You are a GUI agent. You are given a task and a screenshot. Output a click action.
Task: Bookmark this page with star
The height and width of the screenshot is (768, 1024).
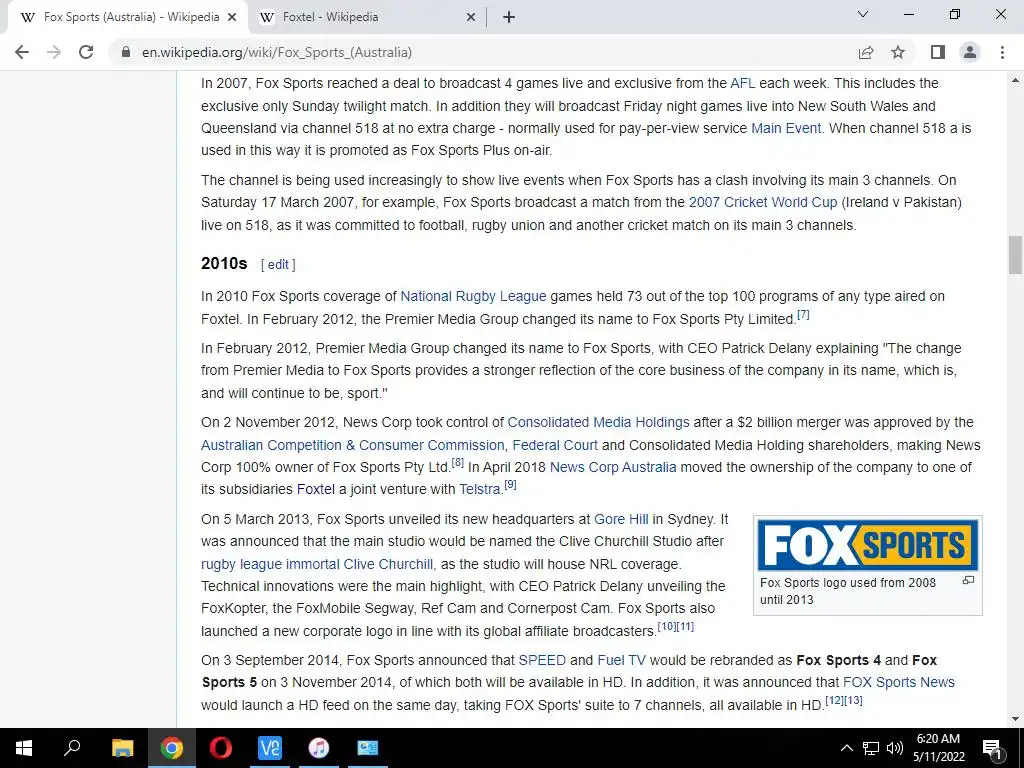pyautogui.click(x=898, y=52)
